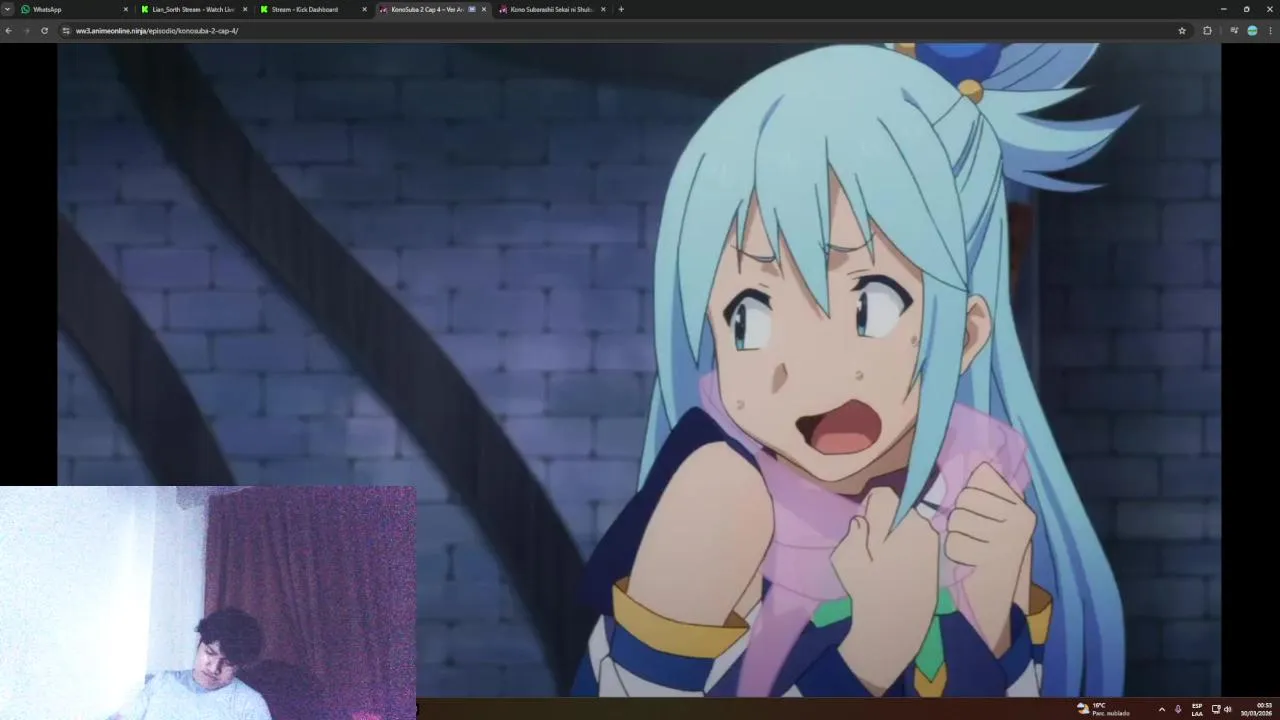Open the weather widget in the taskbar
This screenshot has height=720, width=1280.
click(x=1103, y=709)
